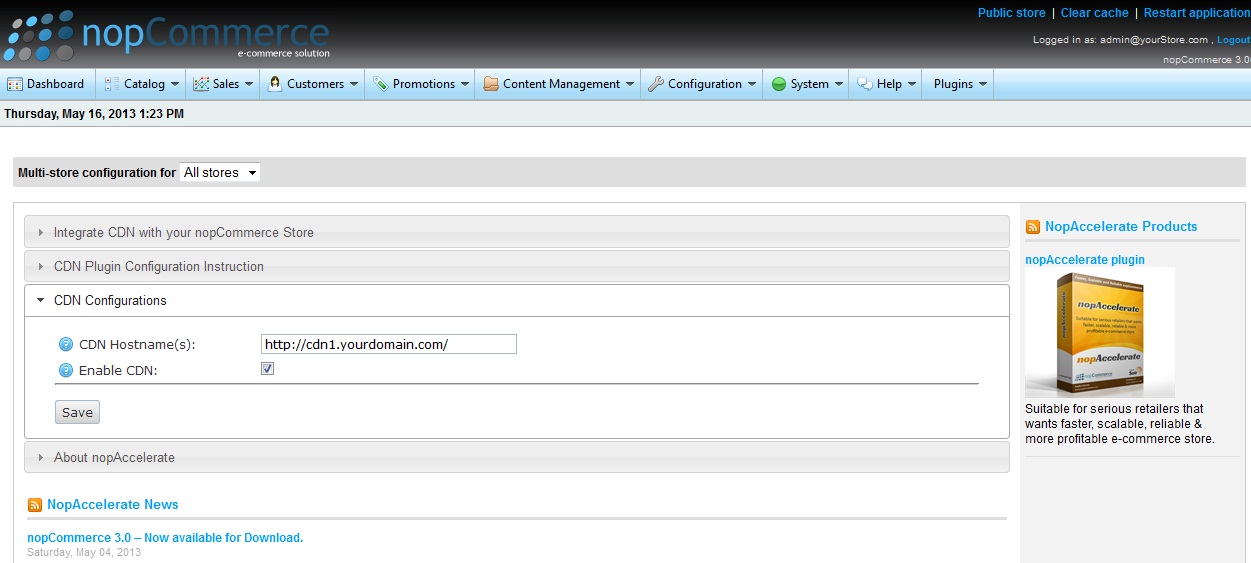Viewport: 1251px width, 563px height.
Task: Open the Sales menu dropdown arrow
Action: (249, 85)
